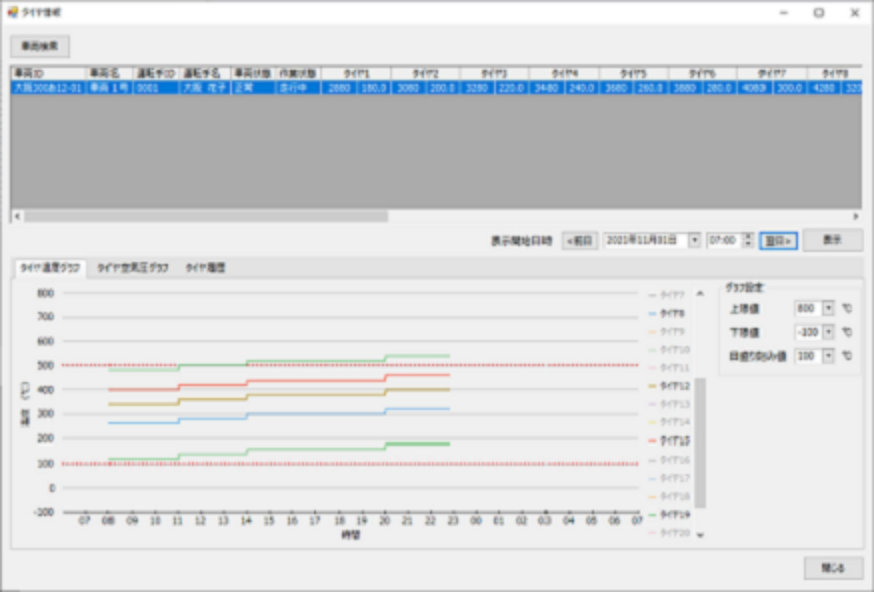Select the 車両1号 vehicle name cell
Screen dimensions: 874x592
point(109,88)
